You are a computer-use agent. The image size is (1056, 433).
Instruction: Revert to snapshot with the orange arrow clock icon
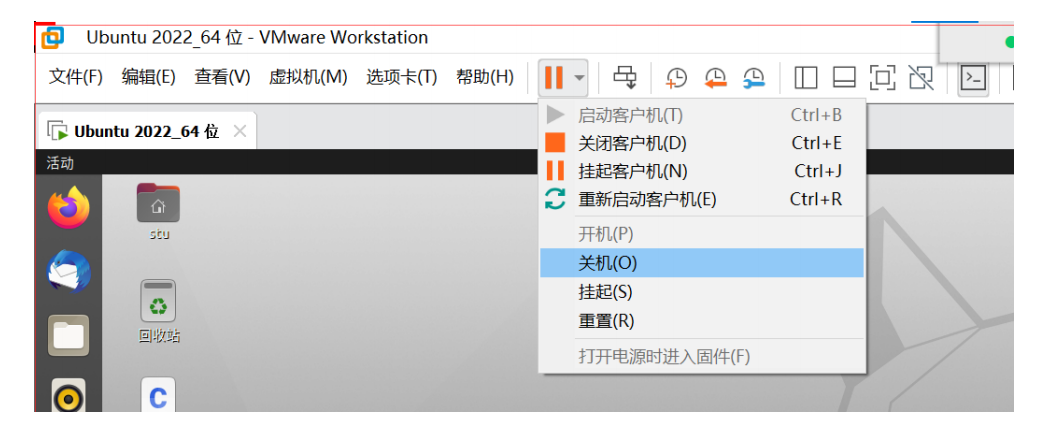(x=716, y=78)
